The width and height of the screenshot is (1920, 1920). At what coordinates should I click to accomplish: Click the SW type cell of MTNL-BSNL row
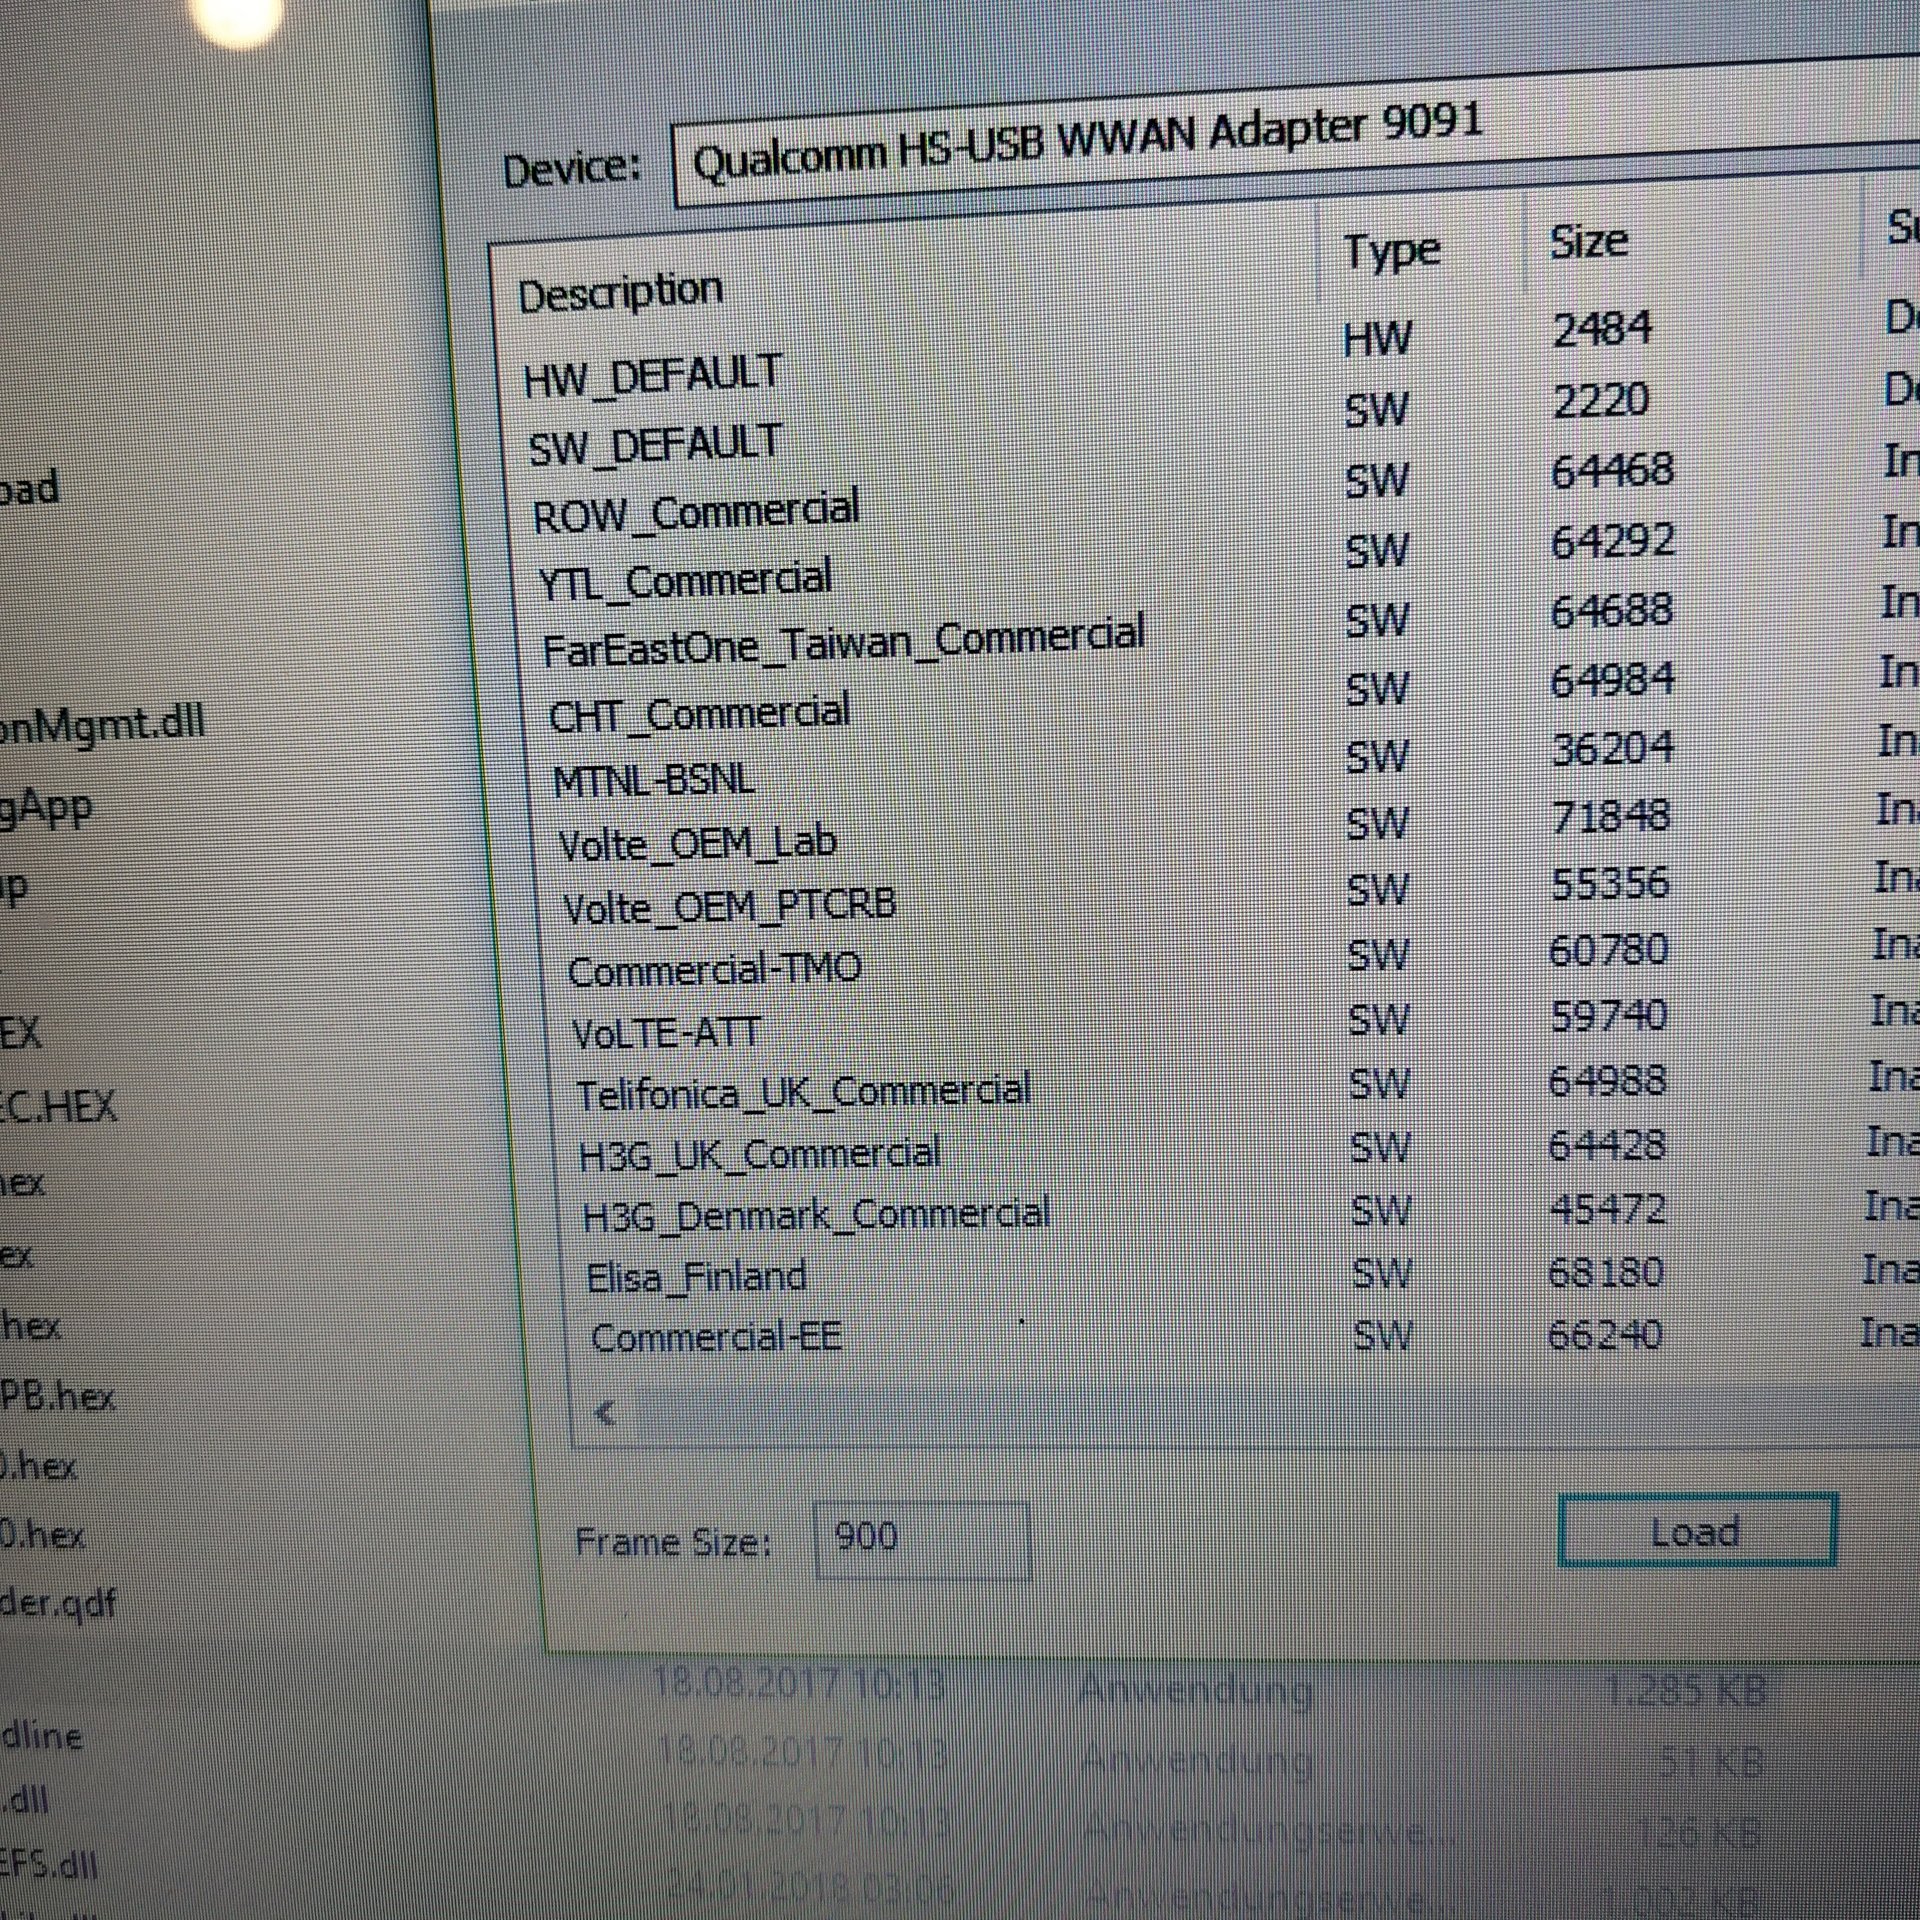pyautogui.click(x=1377, y=756)
